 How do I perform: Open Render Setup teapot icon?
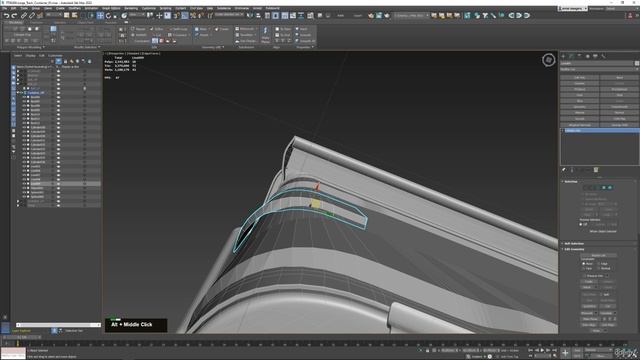pos(371,16)
